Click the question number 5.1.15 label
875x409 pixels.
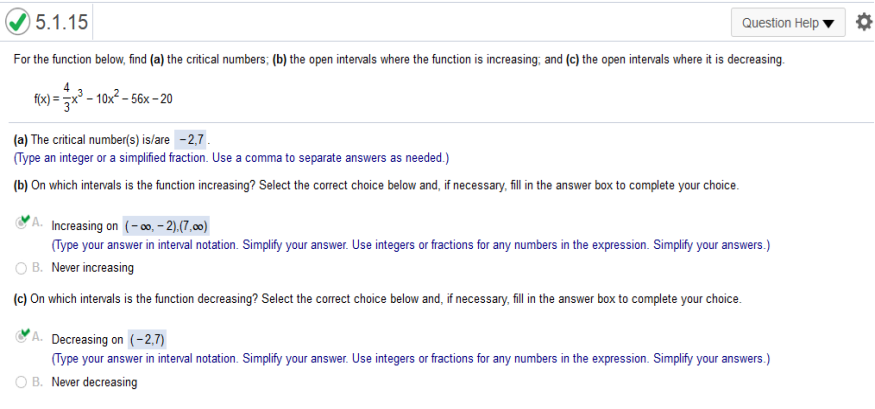(x=62, y=22)
